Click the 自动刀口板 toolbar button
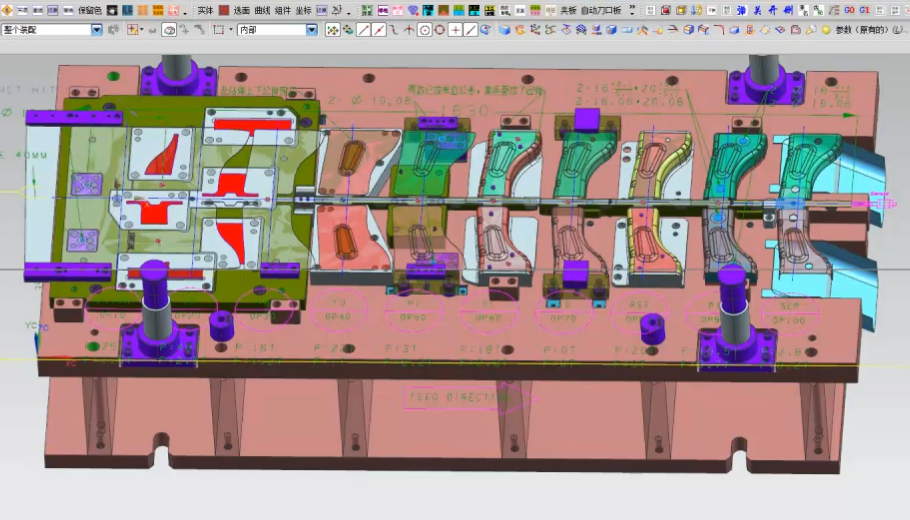 coord(601,10)
